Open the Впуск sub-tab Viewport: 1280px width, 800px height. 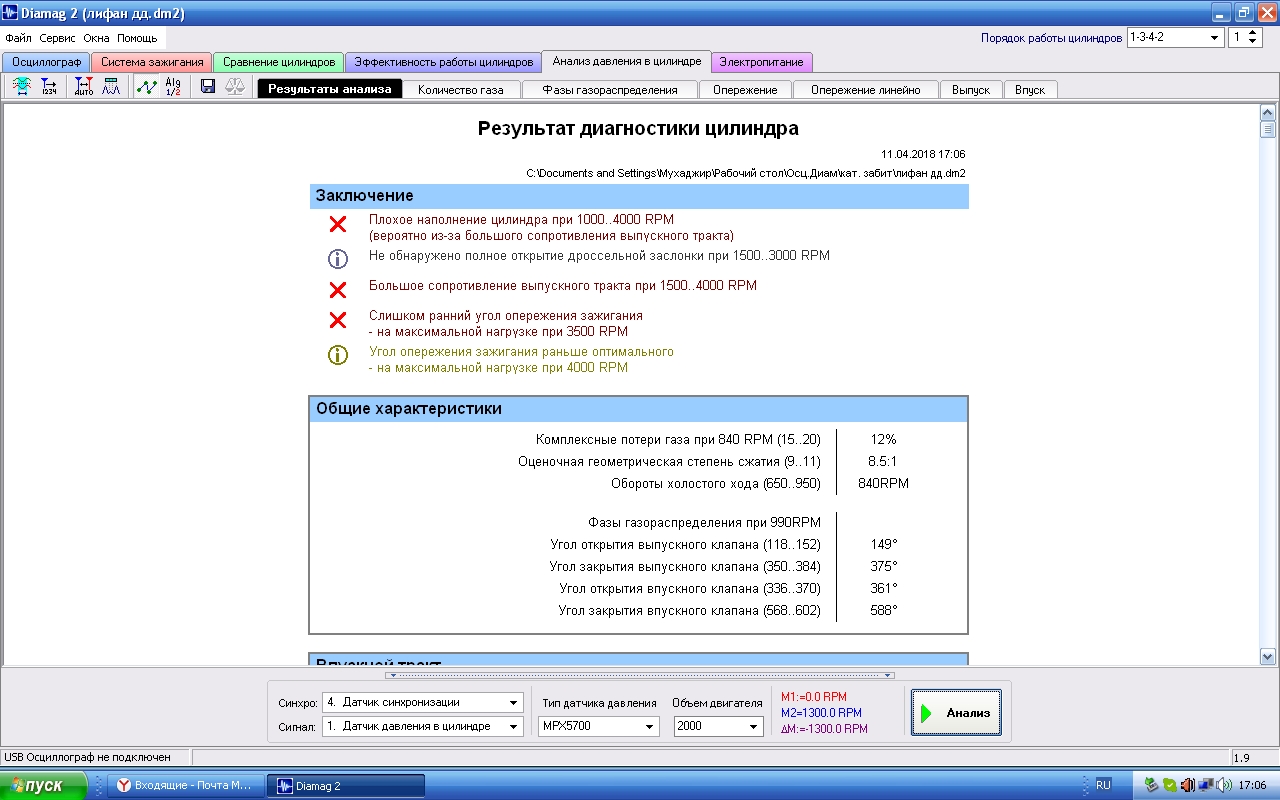coord(1030,89)
